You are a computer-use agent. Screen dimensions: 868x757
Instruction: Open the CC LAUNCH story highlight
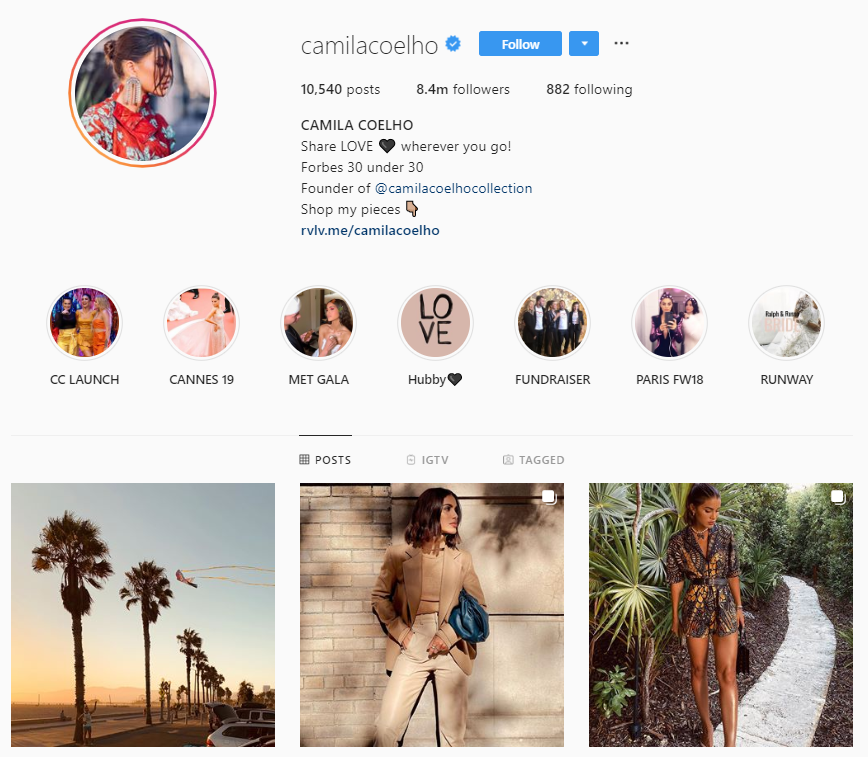tap(85, 323)
